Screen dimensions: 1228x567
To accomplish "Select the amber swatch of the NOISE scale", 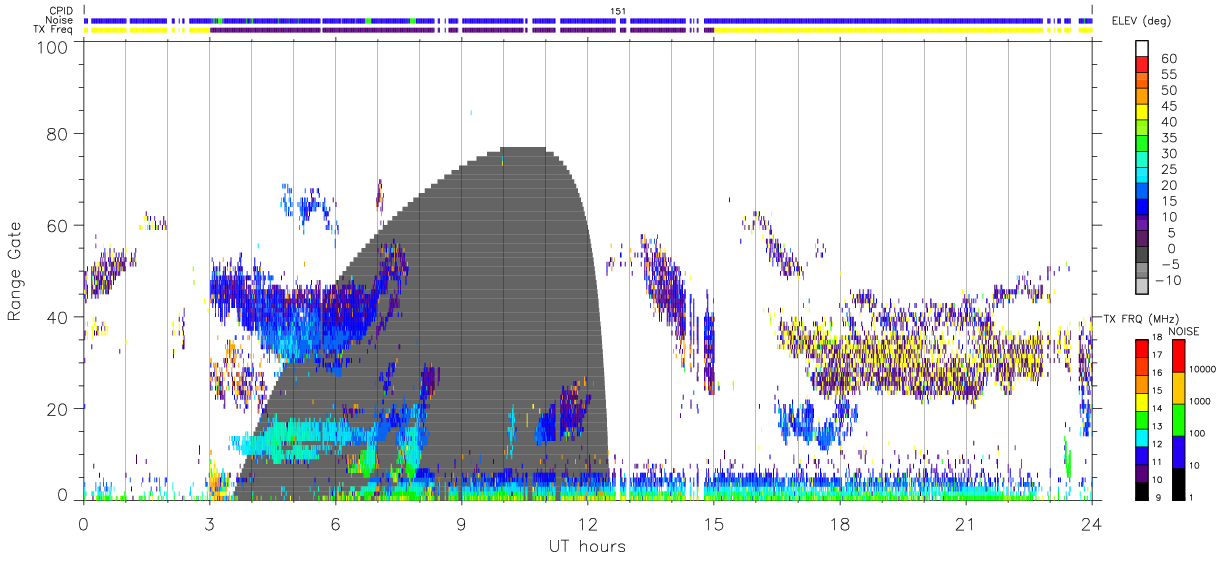I will pos(1178,388).
